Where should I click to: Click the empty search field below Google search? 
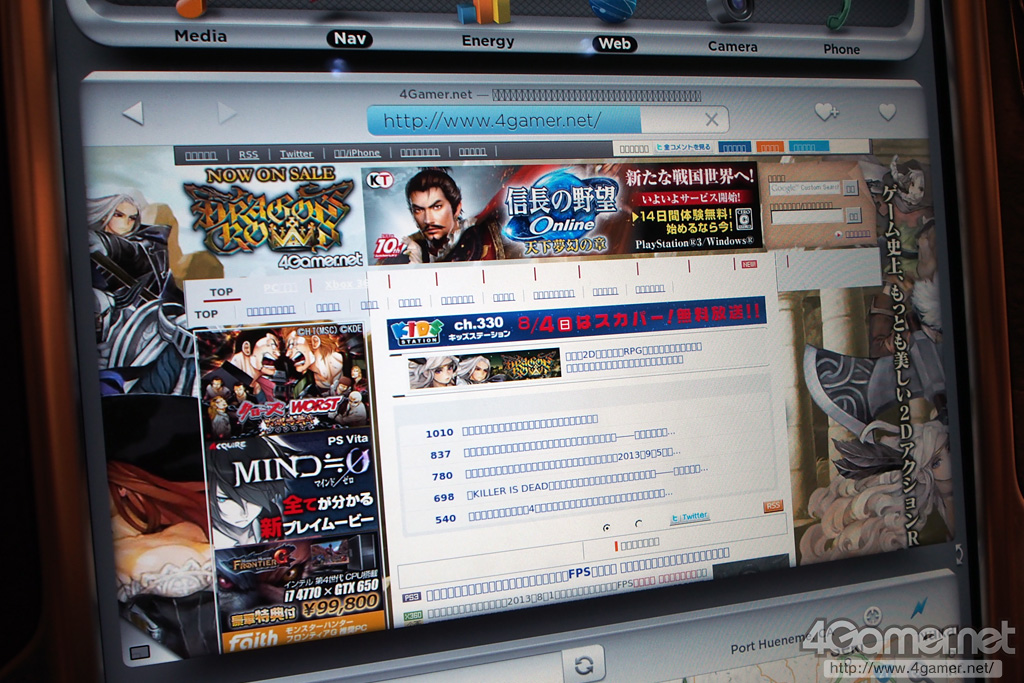pyautogui.click(x=807, y=216)
